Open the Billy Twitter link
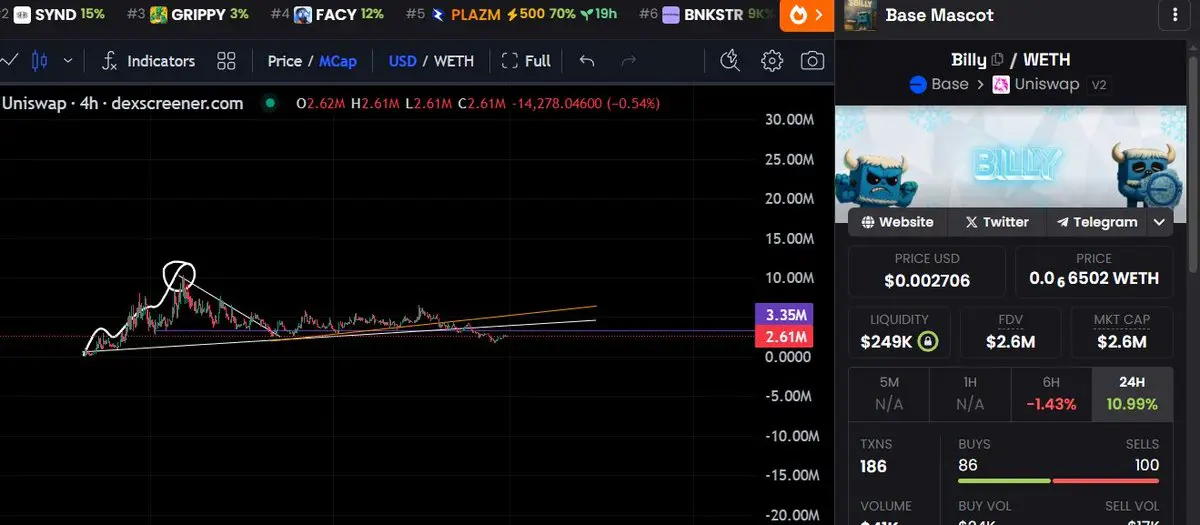The width and height of the screenshot is (1200, 525). tap(997, 222)
